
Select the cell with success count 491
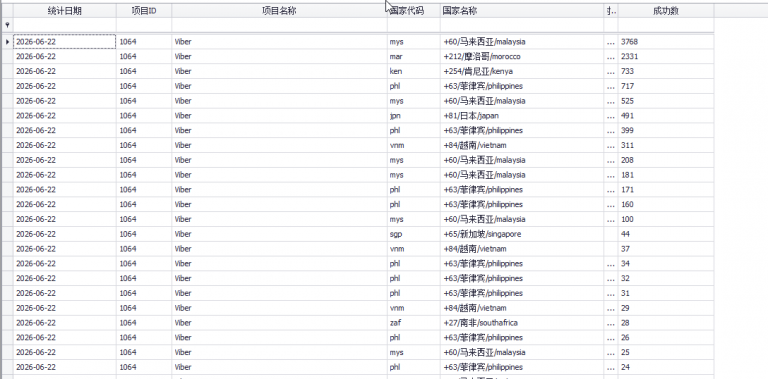[x=666, y=116]
